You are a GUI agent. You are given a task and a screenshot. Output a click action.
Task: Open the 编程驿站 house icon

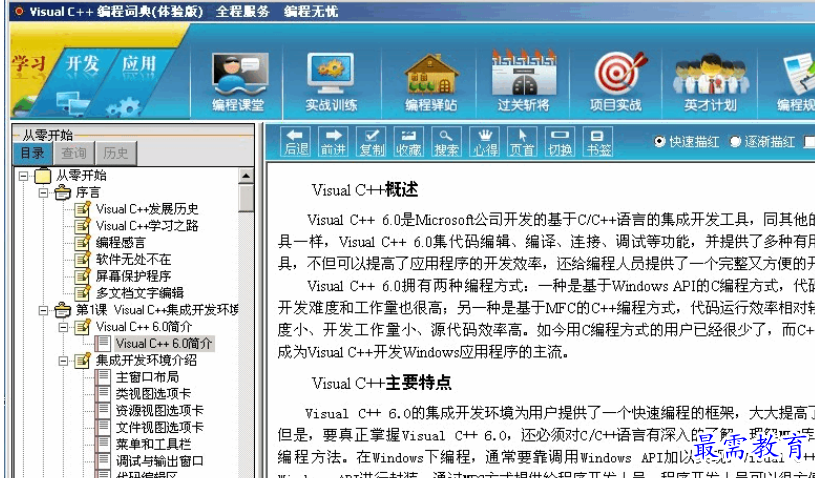click(x=431, y=82)
